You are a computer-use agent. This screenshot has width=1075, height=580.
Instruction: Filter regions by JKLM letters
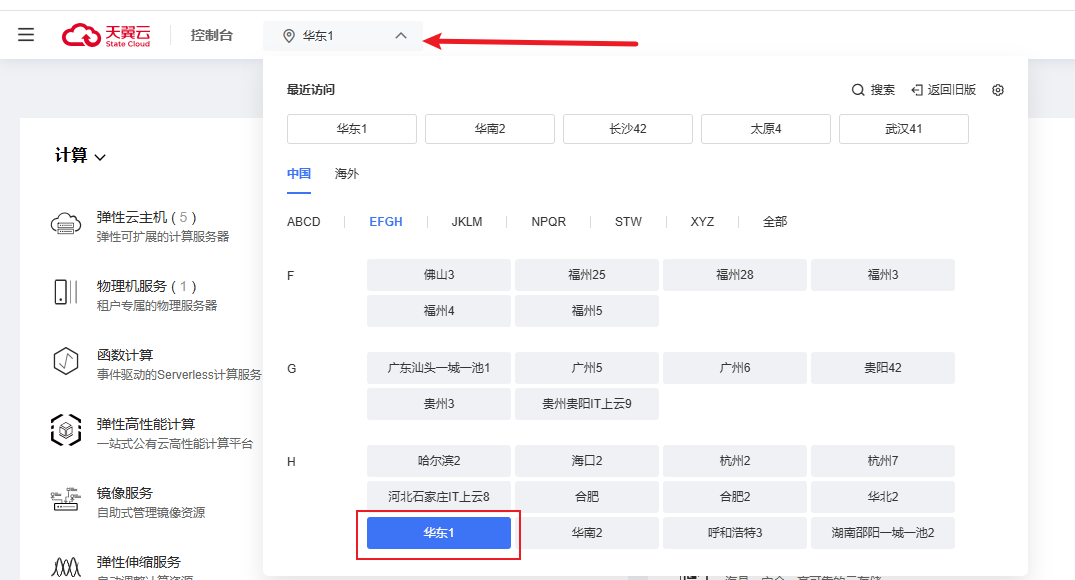(x=466, y=222)
